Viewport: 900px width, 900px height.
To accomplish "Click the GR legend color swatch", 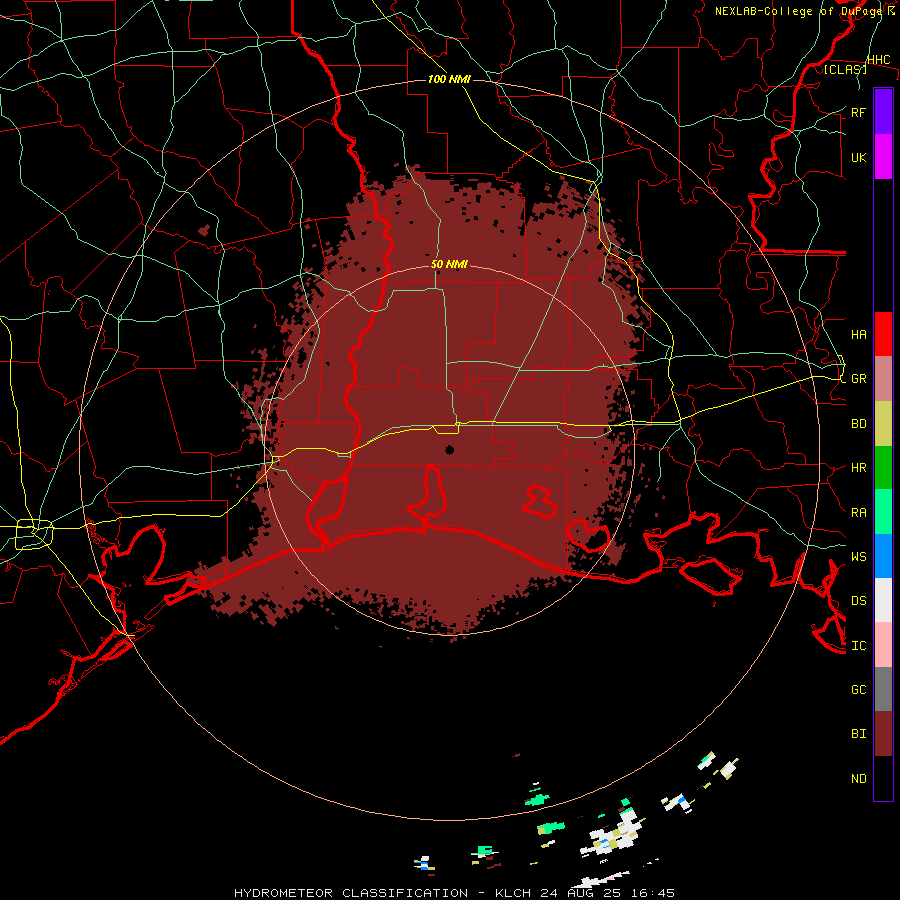I will 883,379.
